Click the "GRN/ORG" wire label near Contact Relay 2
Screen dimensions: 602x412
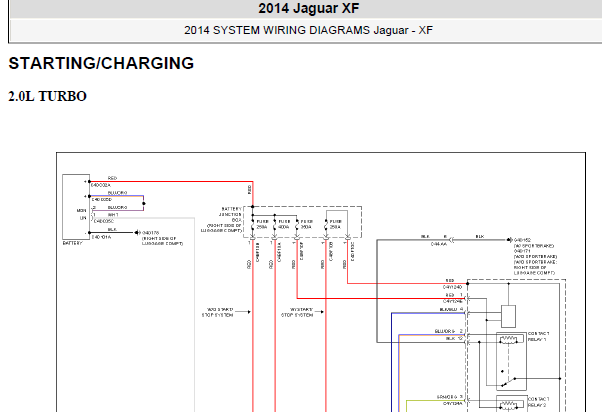(x=447, y=397)
